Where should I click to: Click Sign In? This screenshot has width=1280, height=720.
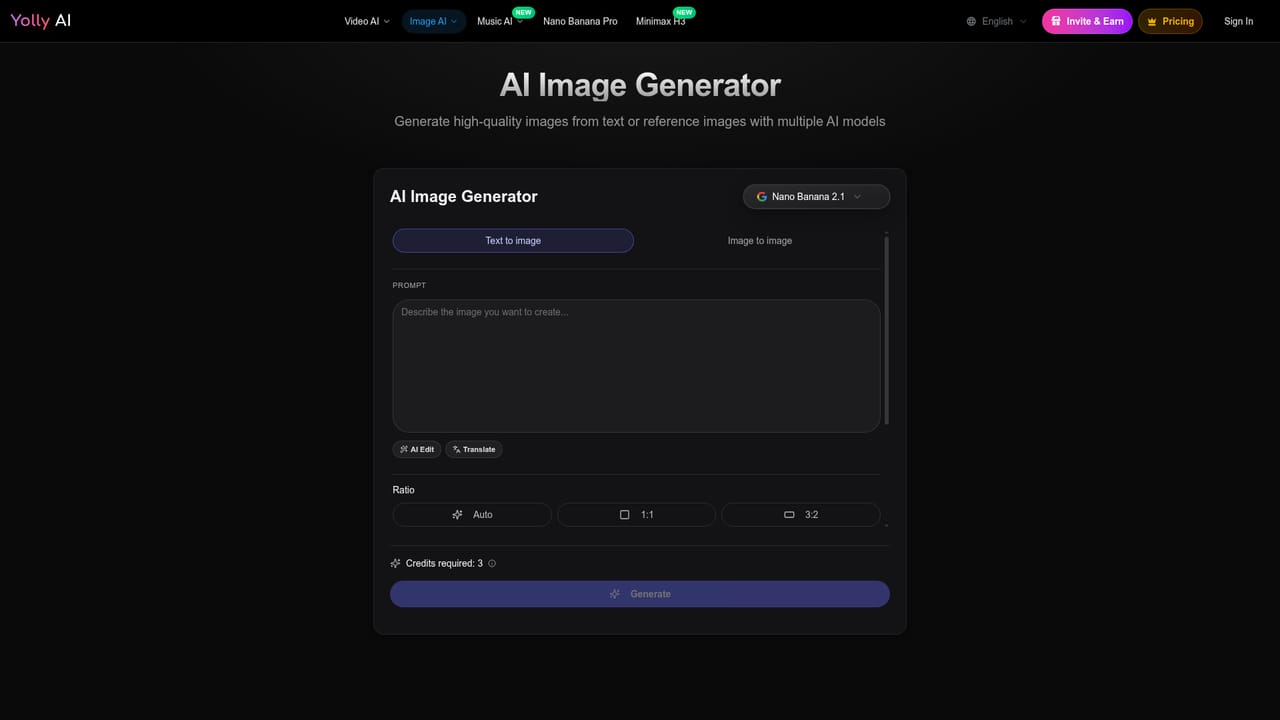[x=1238, y=21]
